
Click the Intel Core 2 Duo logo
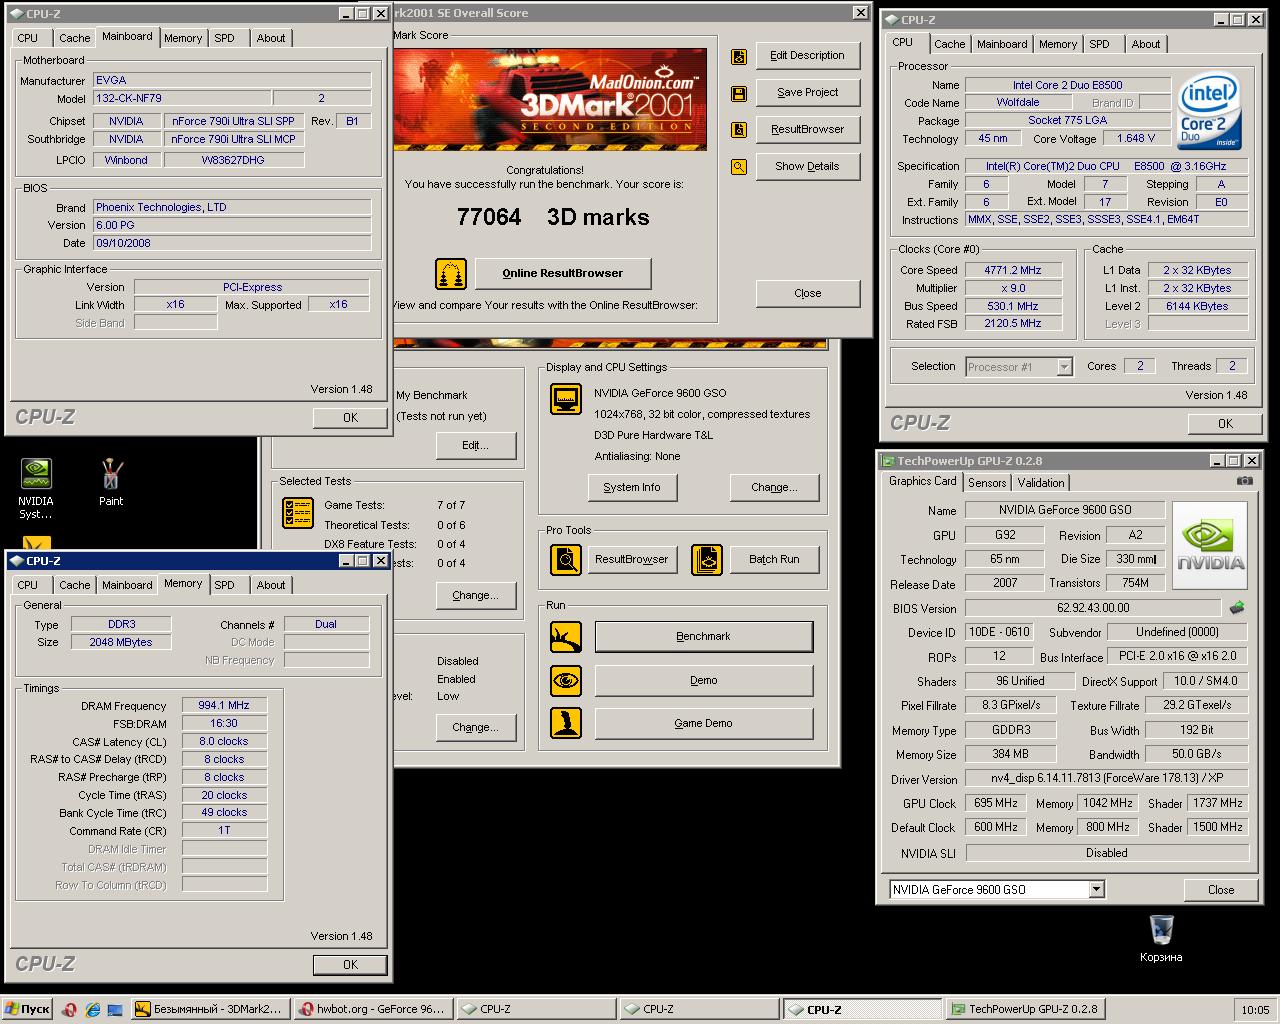point(1209,109)
